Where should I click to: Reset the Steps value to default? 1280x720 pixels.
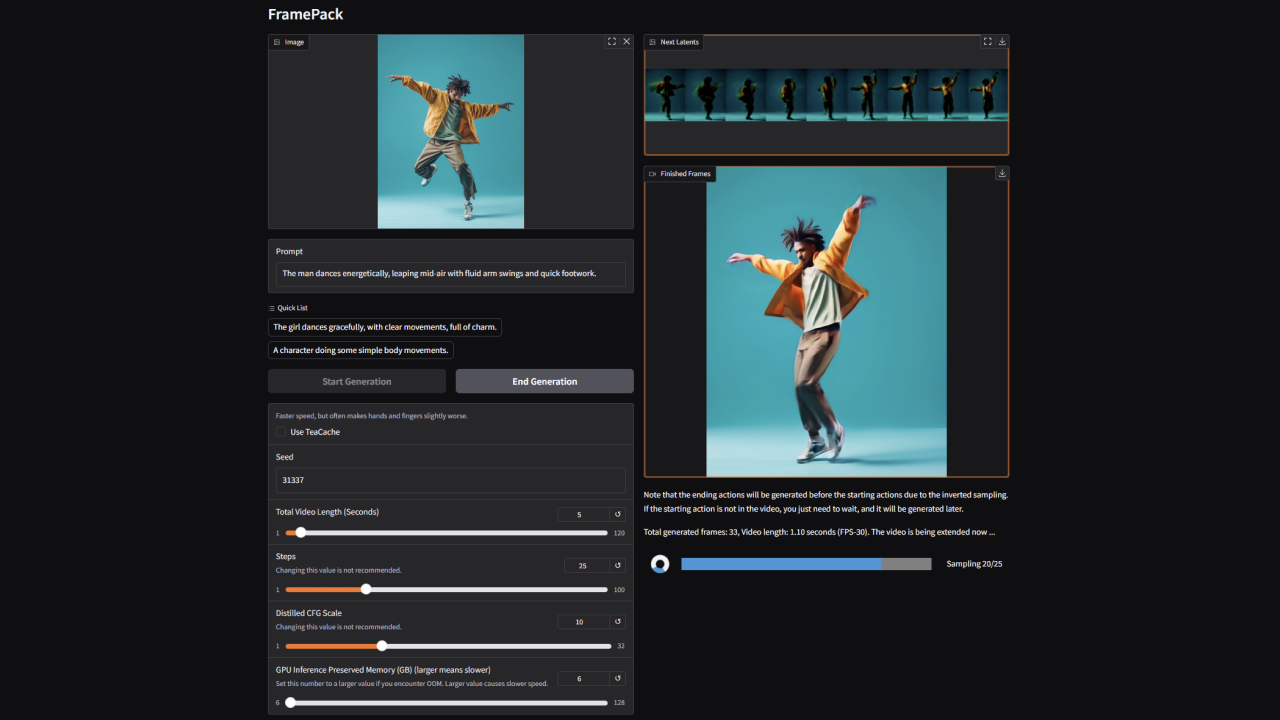618,565
